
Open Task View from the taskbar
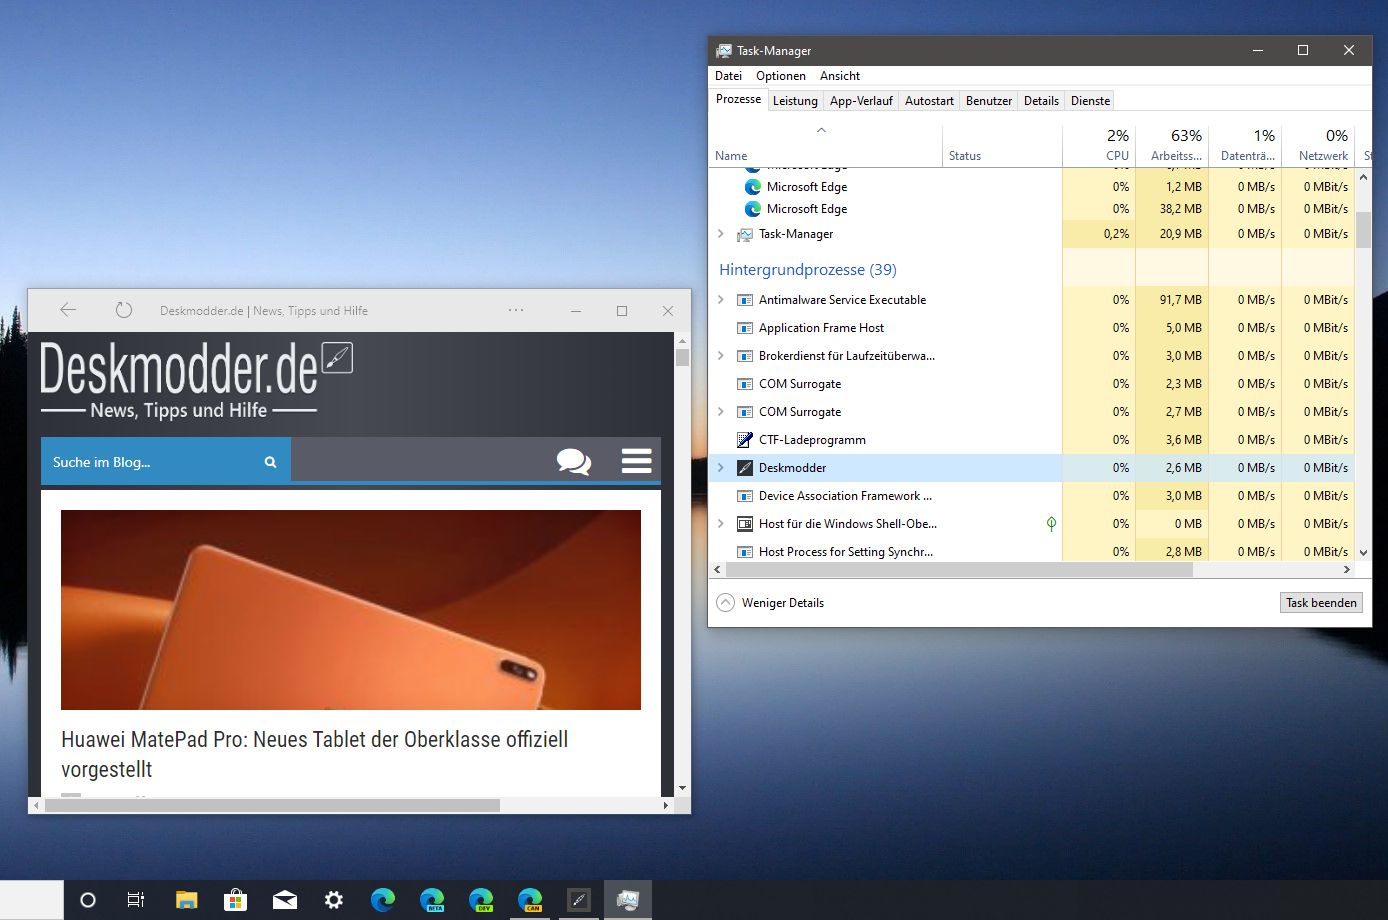tap(136, 900)
